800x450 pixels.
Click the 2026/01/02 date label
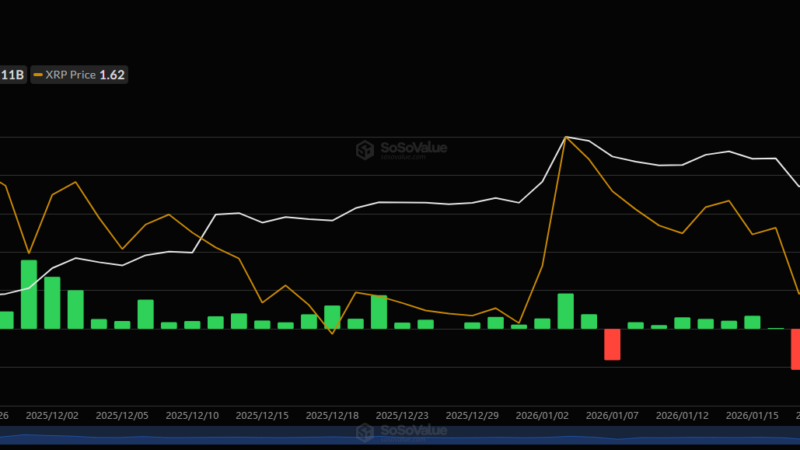(x=542, y=416)
